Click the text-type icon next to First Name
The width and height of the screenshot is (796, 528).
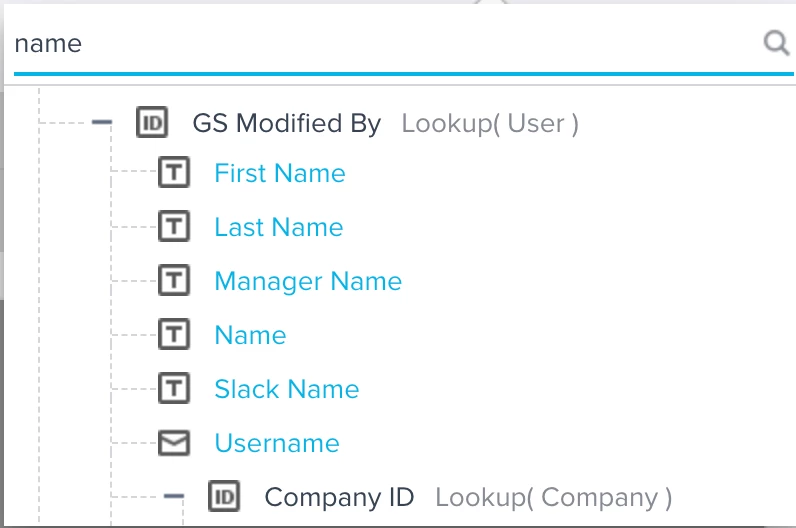pyautogui.click(x=174, y=172)
